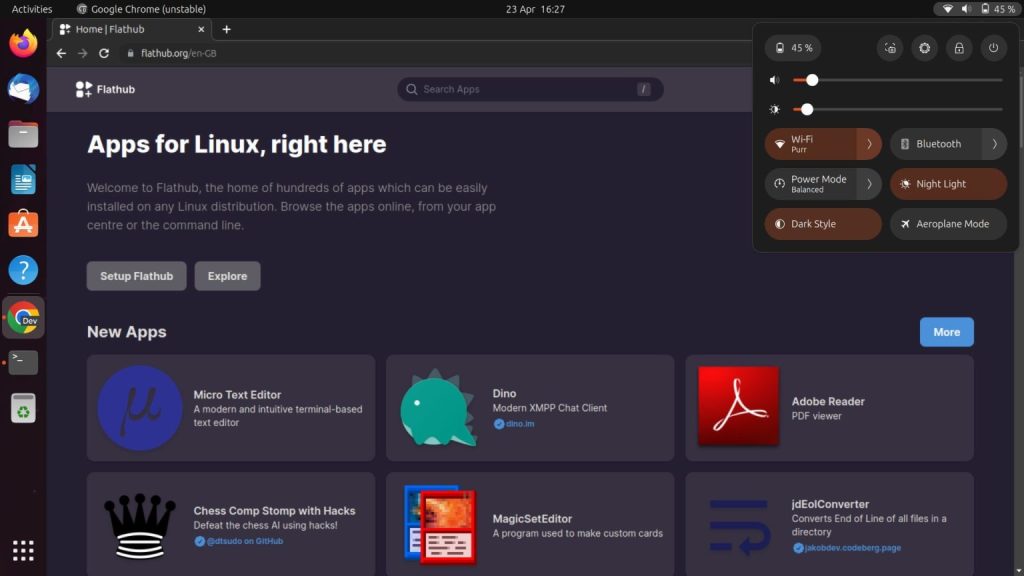This screenshot has height=576, width=1024.
Task: Open the Activities overview
Action: 32,9
